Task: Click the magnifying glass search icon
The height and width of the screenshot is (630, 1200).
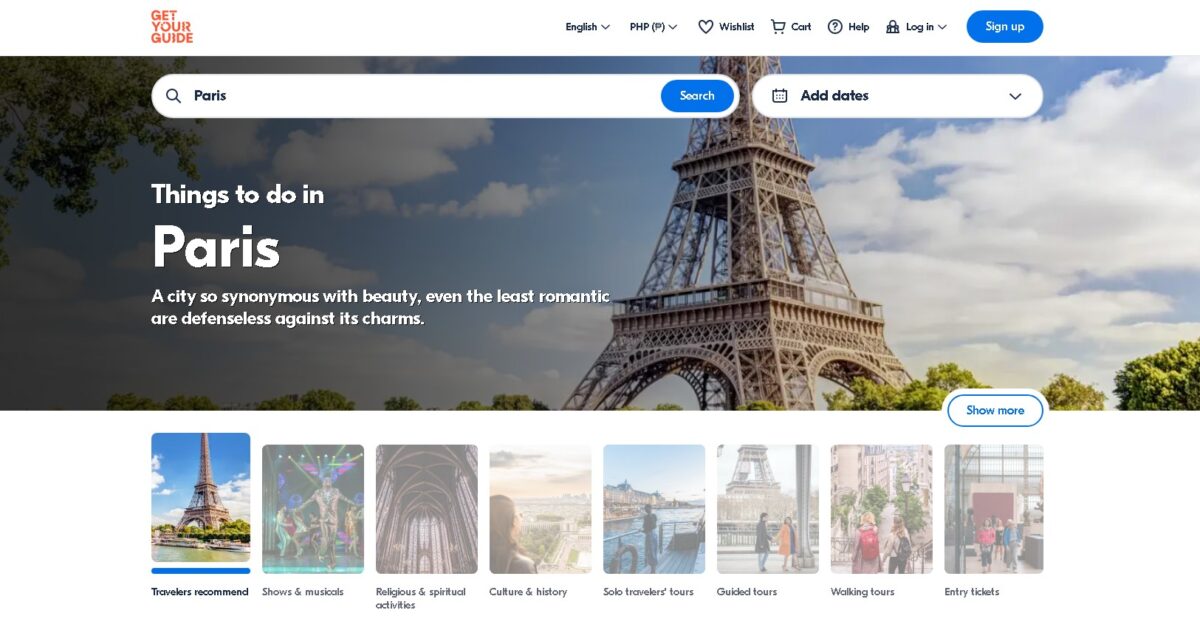Action: click(x=174, y=96)
